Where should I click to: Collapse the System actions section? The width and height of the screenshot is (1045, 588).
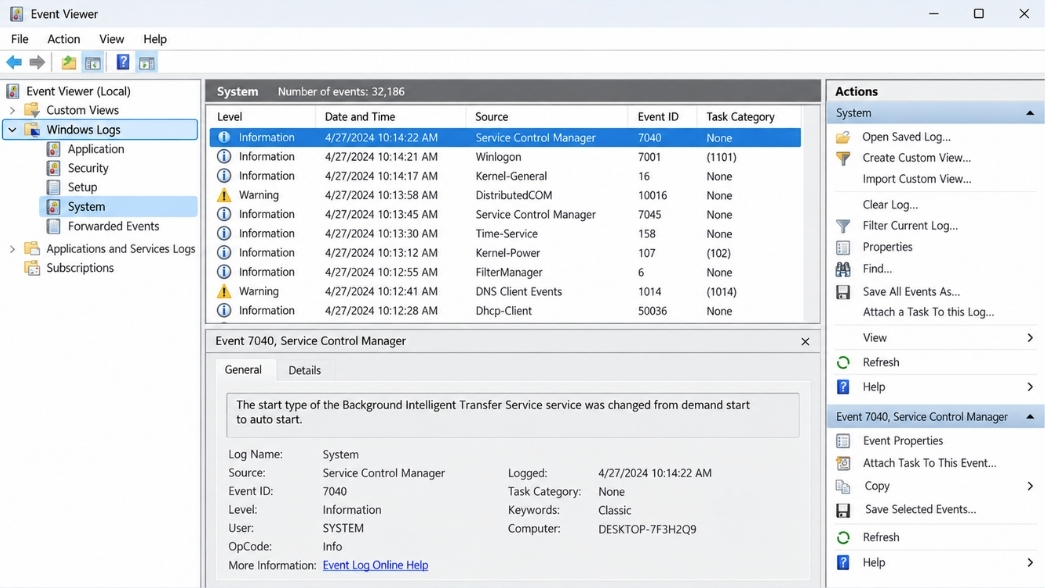[1030, 113]
